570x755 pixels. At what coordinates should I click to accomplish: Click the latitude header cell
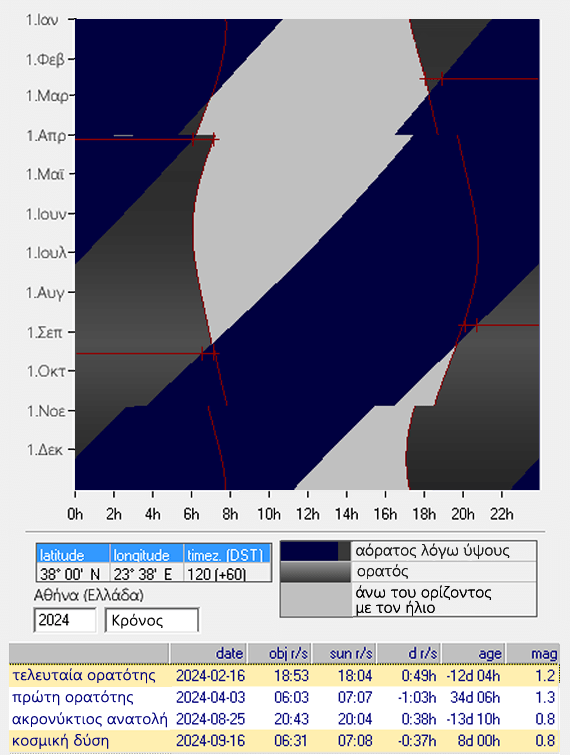(x=73, y=554)
